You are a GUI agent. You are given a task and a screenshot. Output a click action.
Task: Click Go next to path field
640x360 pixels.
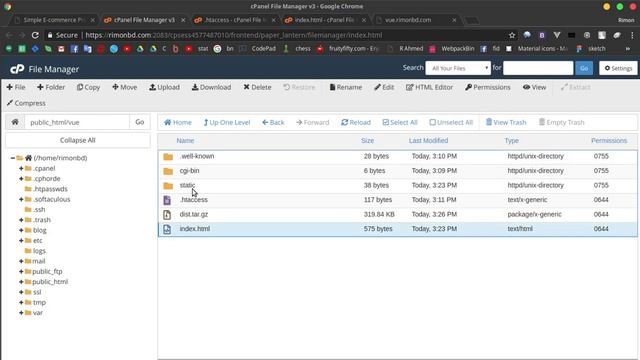coord(140,122)
